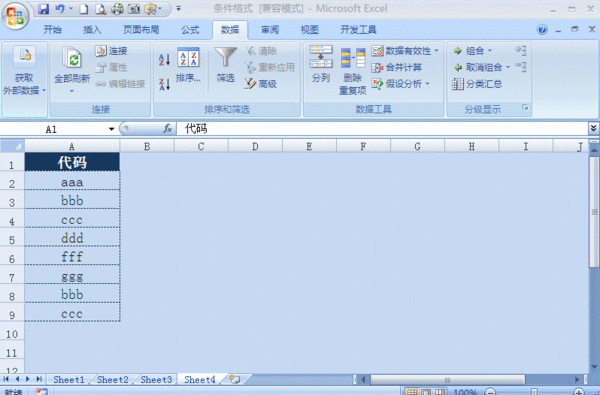Expand the formula bar

click(x=593, y=129)
